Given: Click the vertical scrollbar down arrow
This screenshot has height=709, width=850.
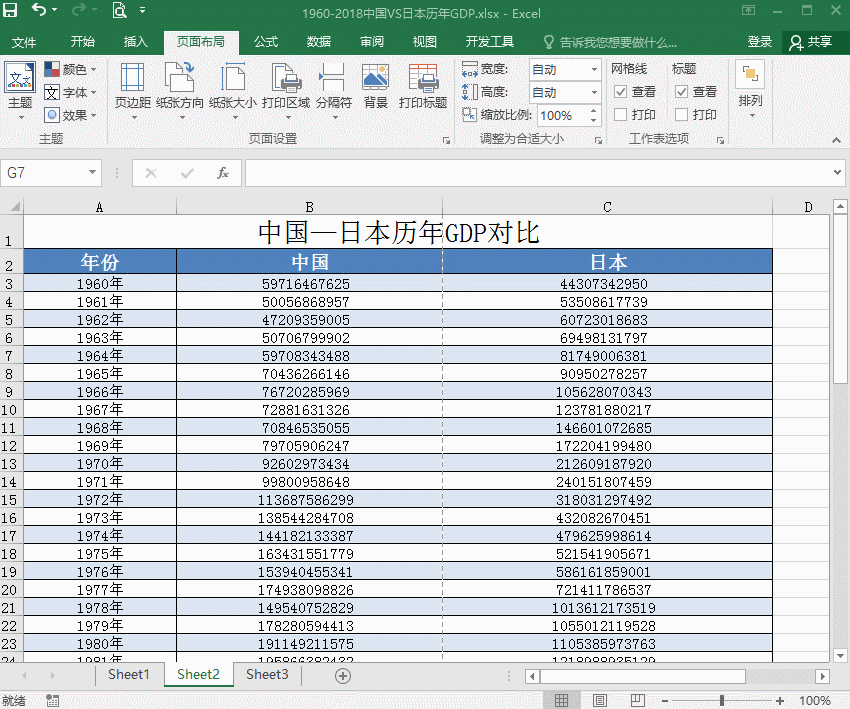Looking at the screenshot, I should pyautogui.click(x=840, y=655).
